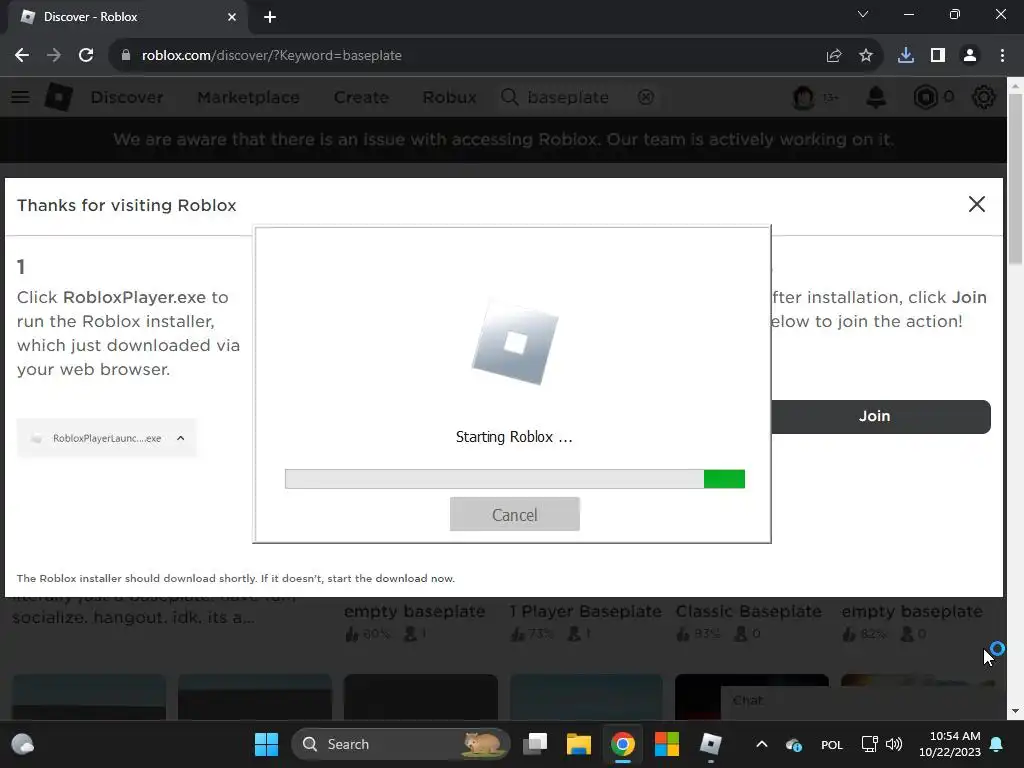Open the Marketplace nav item
Image resolution: width=1024 pixels, height=768 pixels.
pyautogui.click(x=248, y=97)
